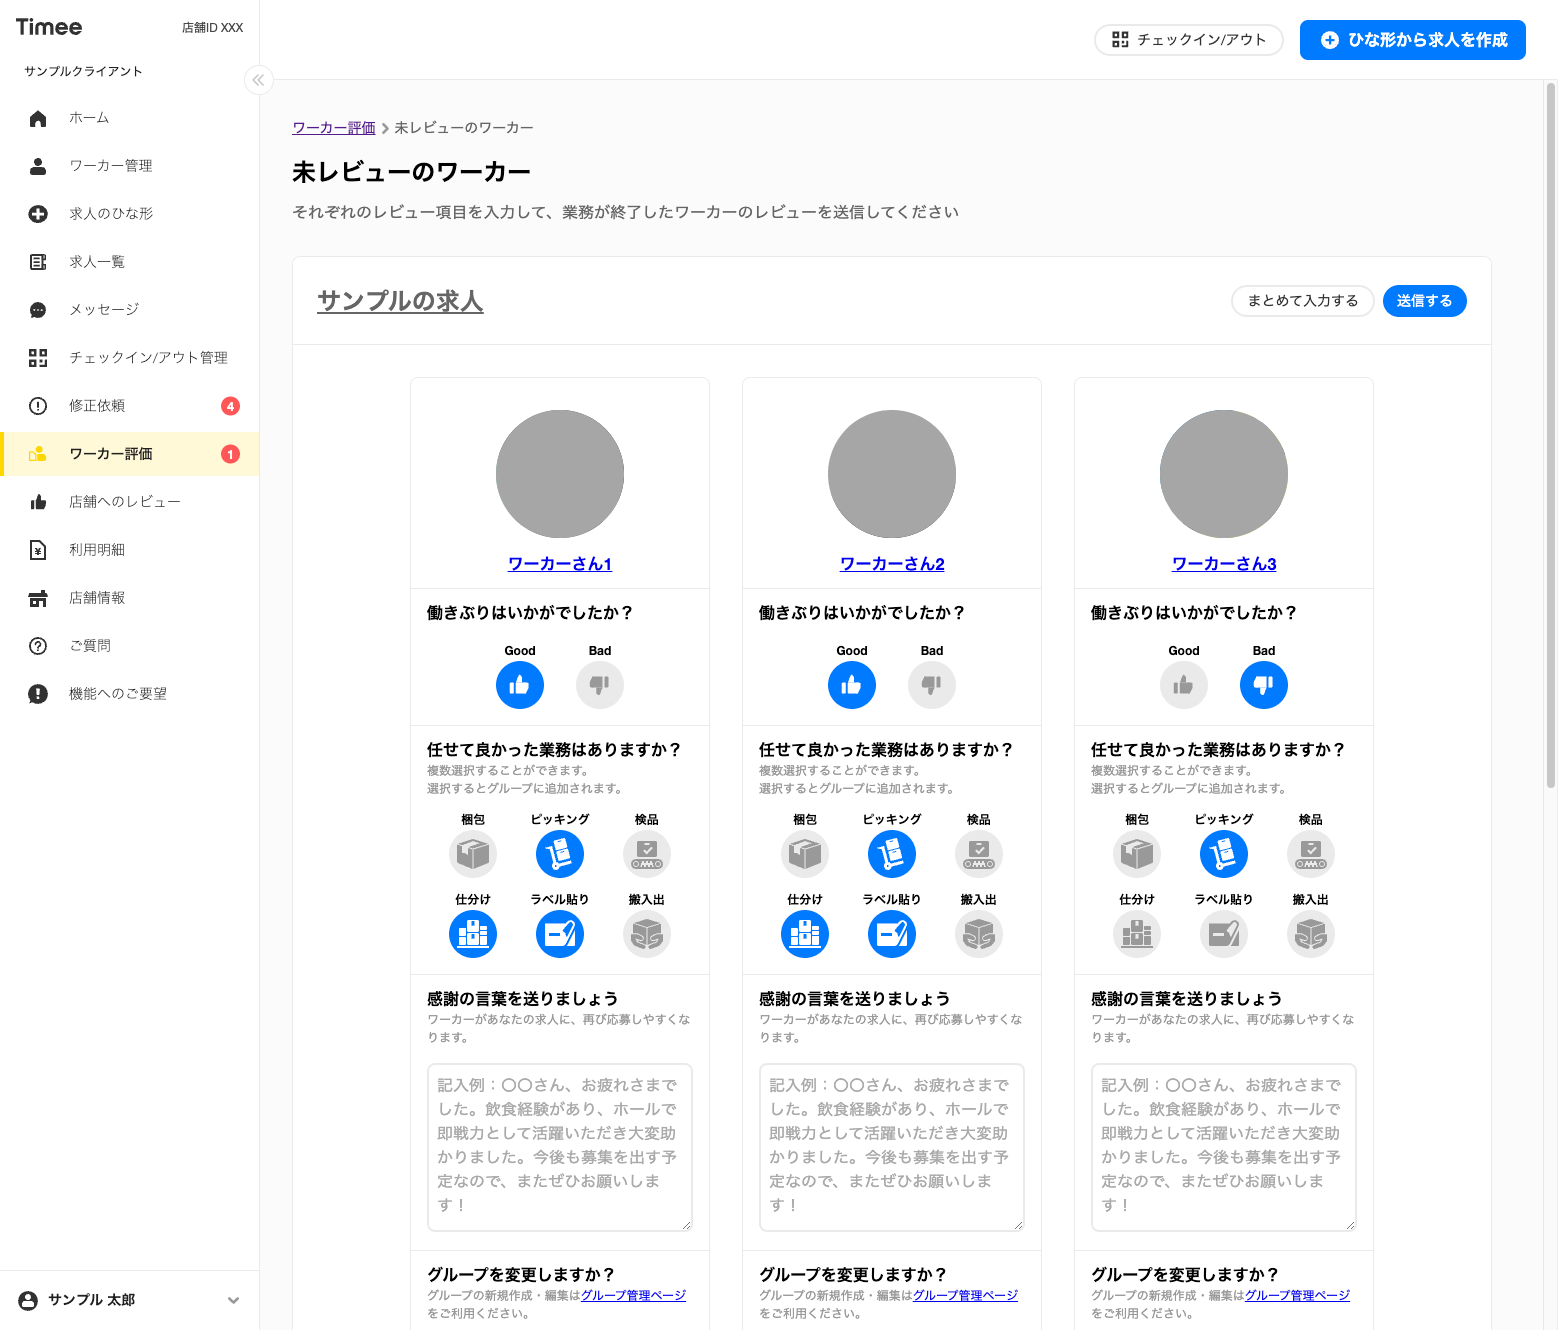This screenshot has width=1558, height=1330.
Task: Collapse the sidebar with double-chevron icon
Action: click(258, 80)
